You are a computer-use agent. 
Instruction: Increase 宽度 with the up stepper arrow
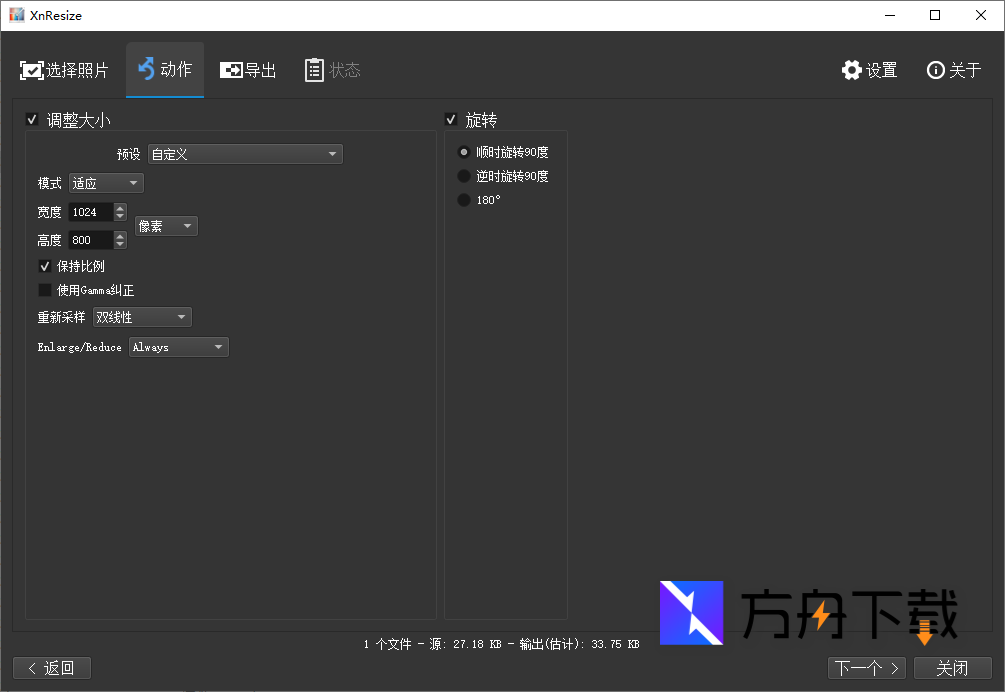[x=119, y=207]
